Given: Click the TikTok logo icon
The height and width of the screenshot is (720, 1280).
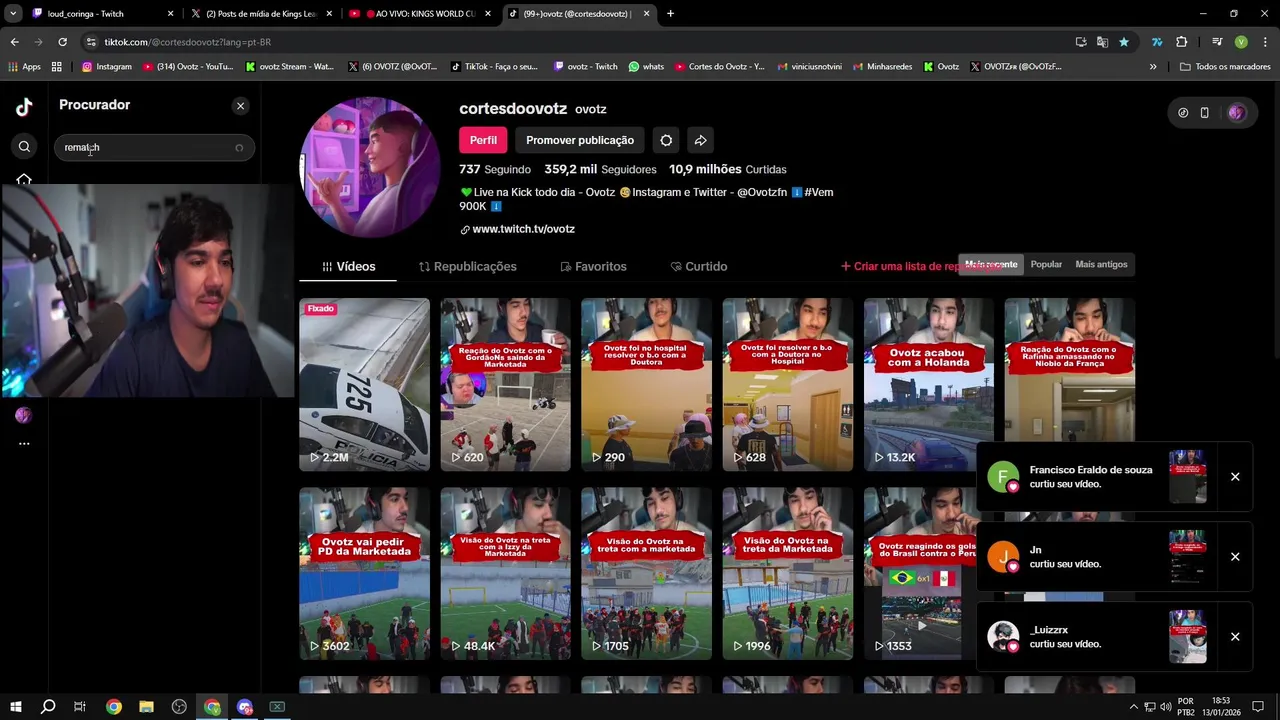Looking at the screenshot, I should coord(24,107).
